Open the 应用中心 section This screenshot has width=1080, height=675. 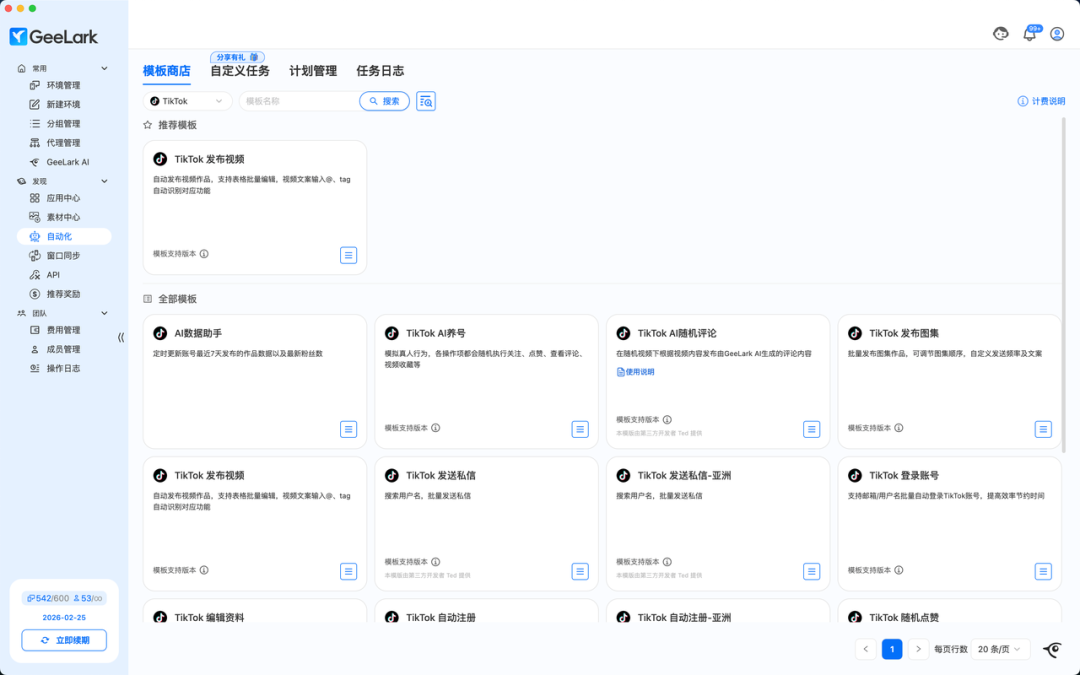[x=64, y=197]
